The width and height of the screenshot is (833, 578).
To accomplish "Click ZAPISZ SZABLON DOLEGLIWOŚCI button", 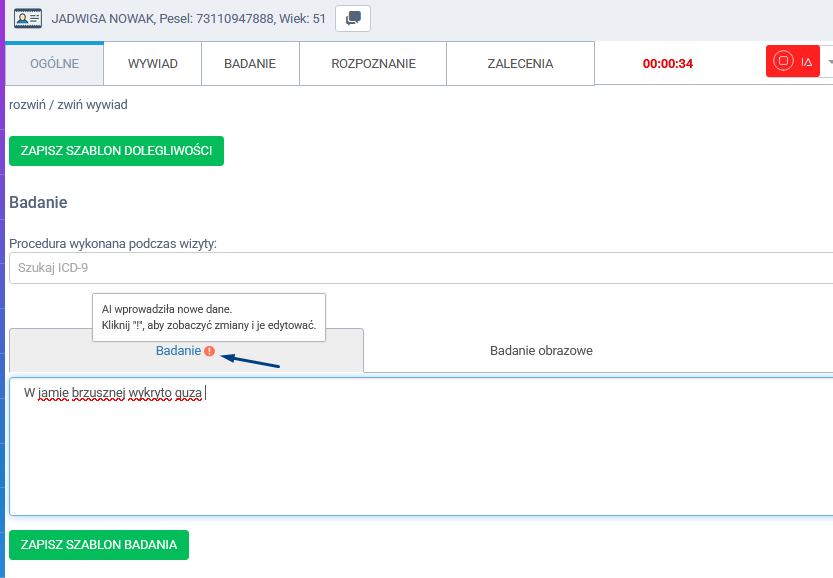I will (116, 151).
